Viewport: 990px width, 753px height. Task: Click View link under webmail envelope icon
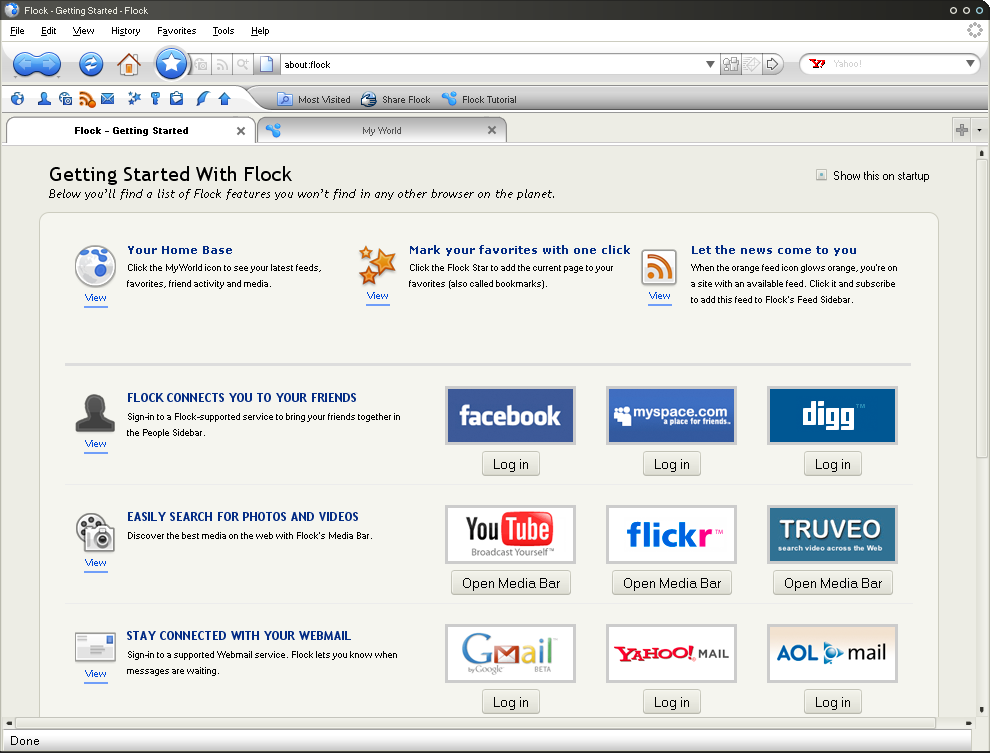click(95, 673)
